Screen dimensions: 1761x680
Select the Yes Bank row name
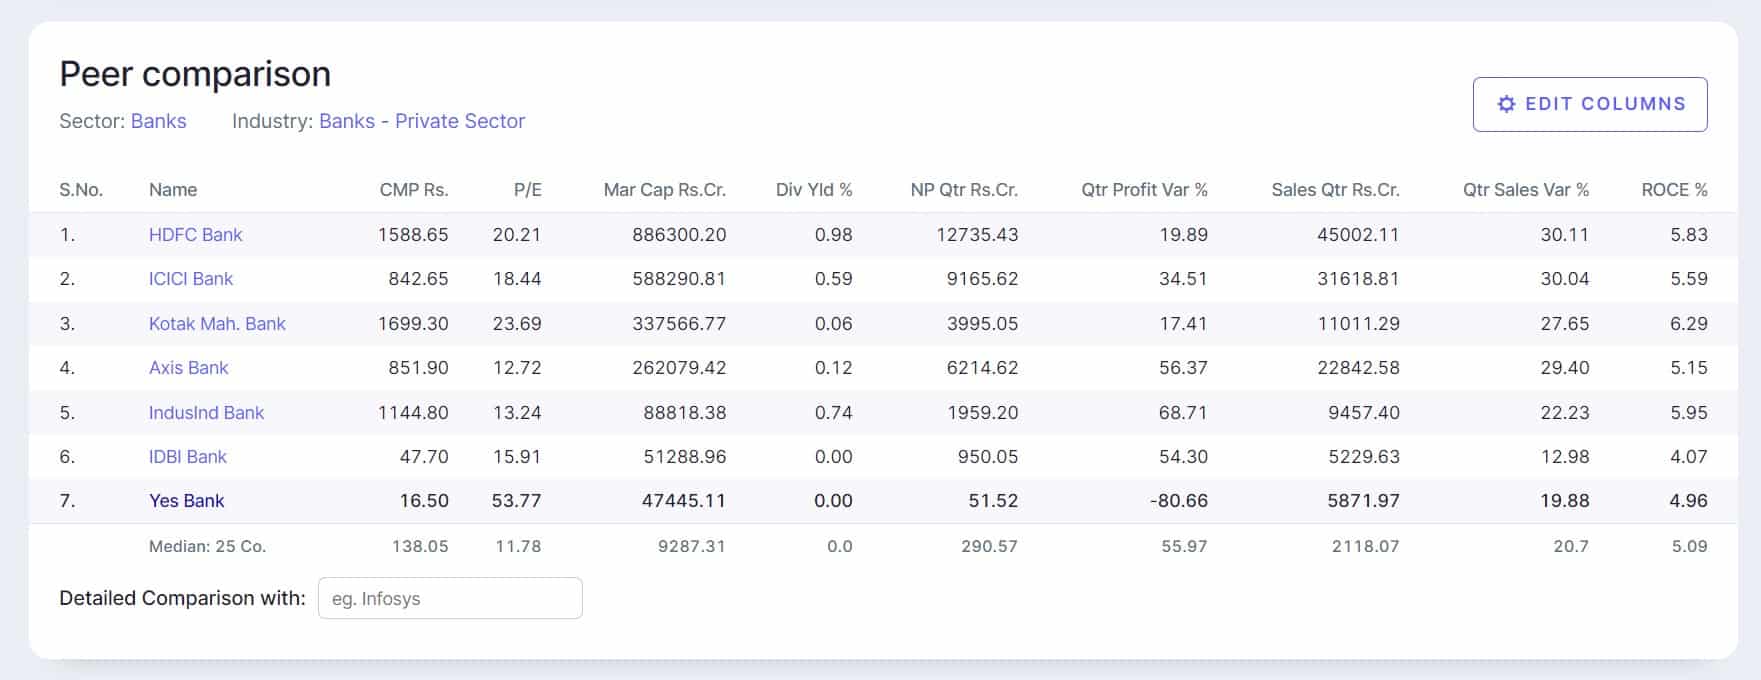coord(186,501)
